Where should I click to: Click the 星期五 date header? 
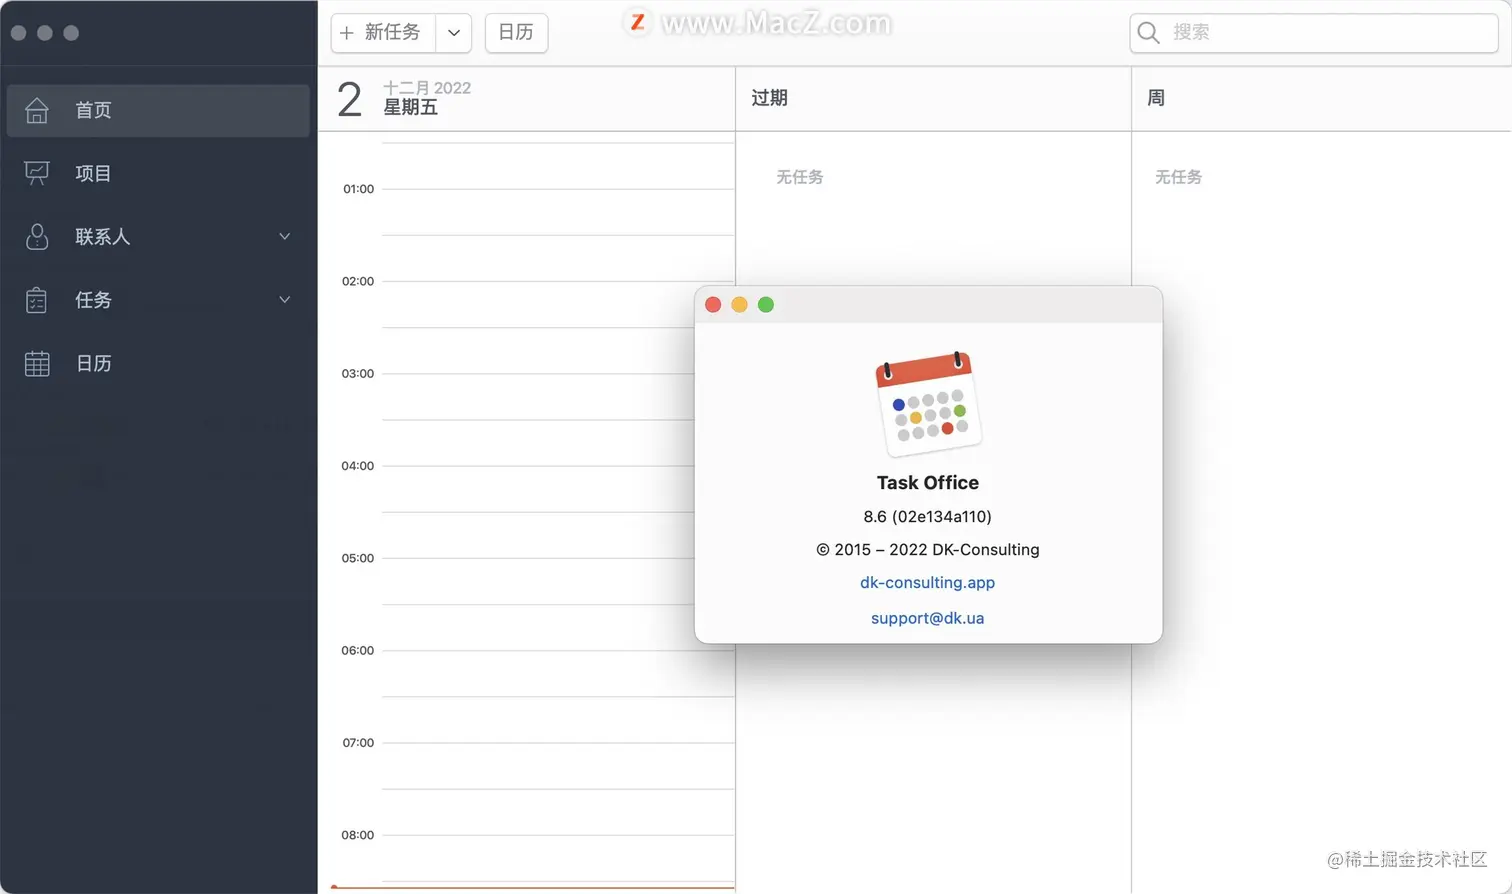click(x=411, y=107)
